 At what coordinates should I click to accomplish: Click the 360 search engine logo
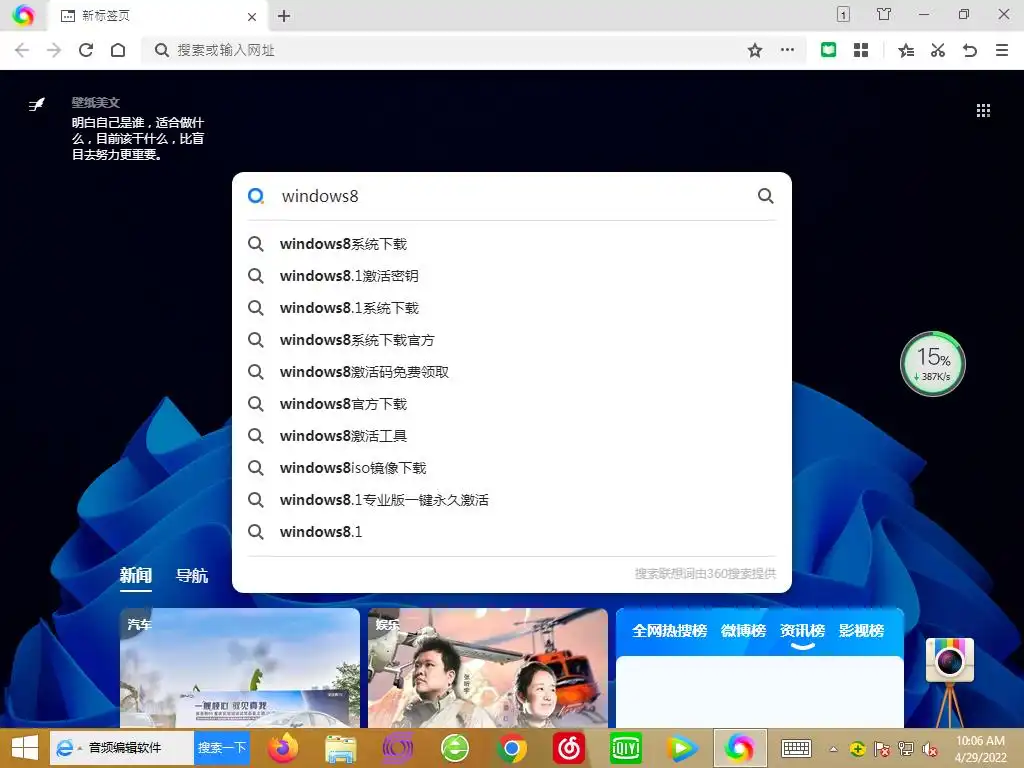coord(256,196)
